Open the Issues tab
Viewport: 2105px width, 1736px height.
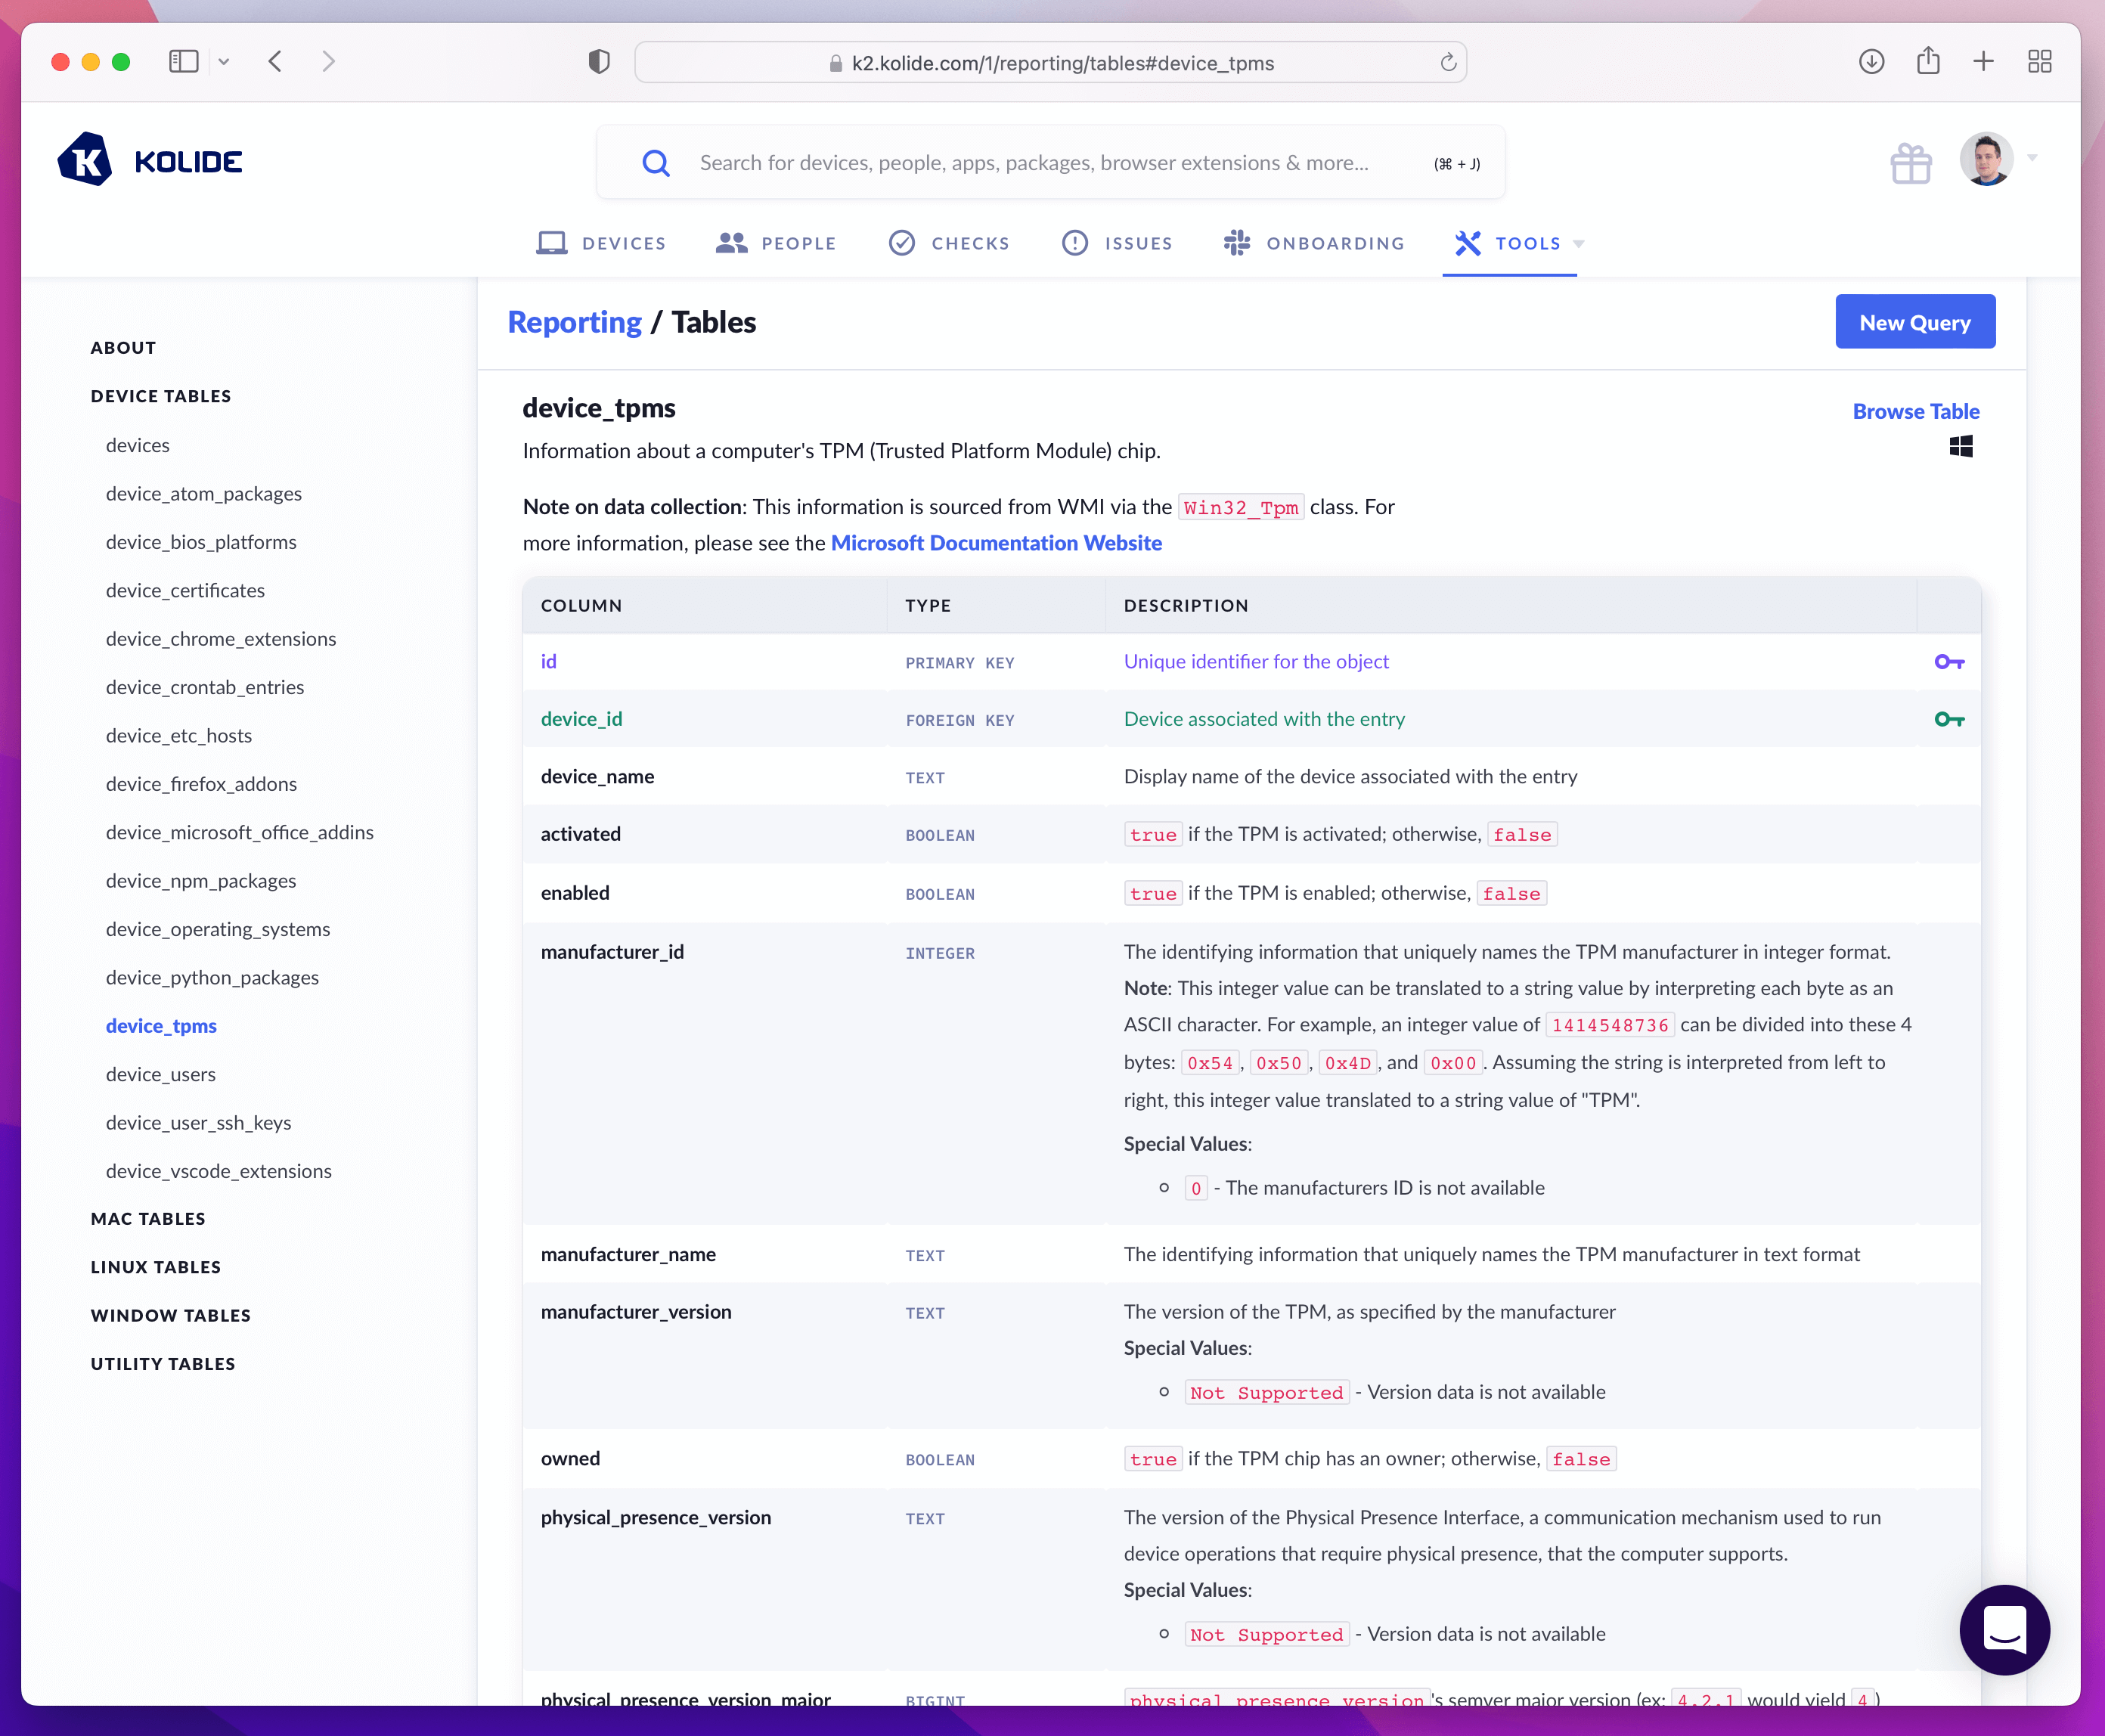(x=1117, y=243)
